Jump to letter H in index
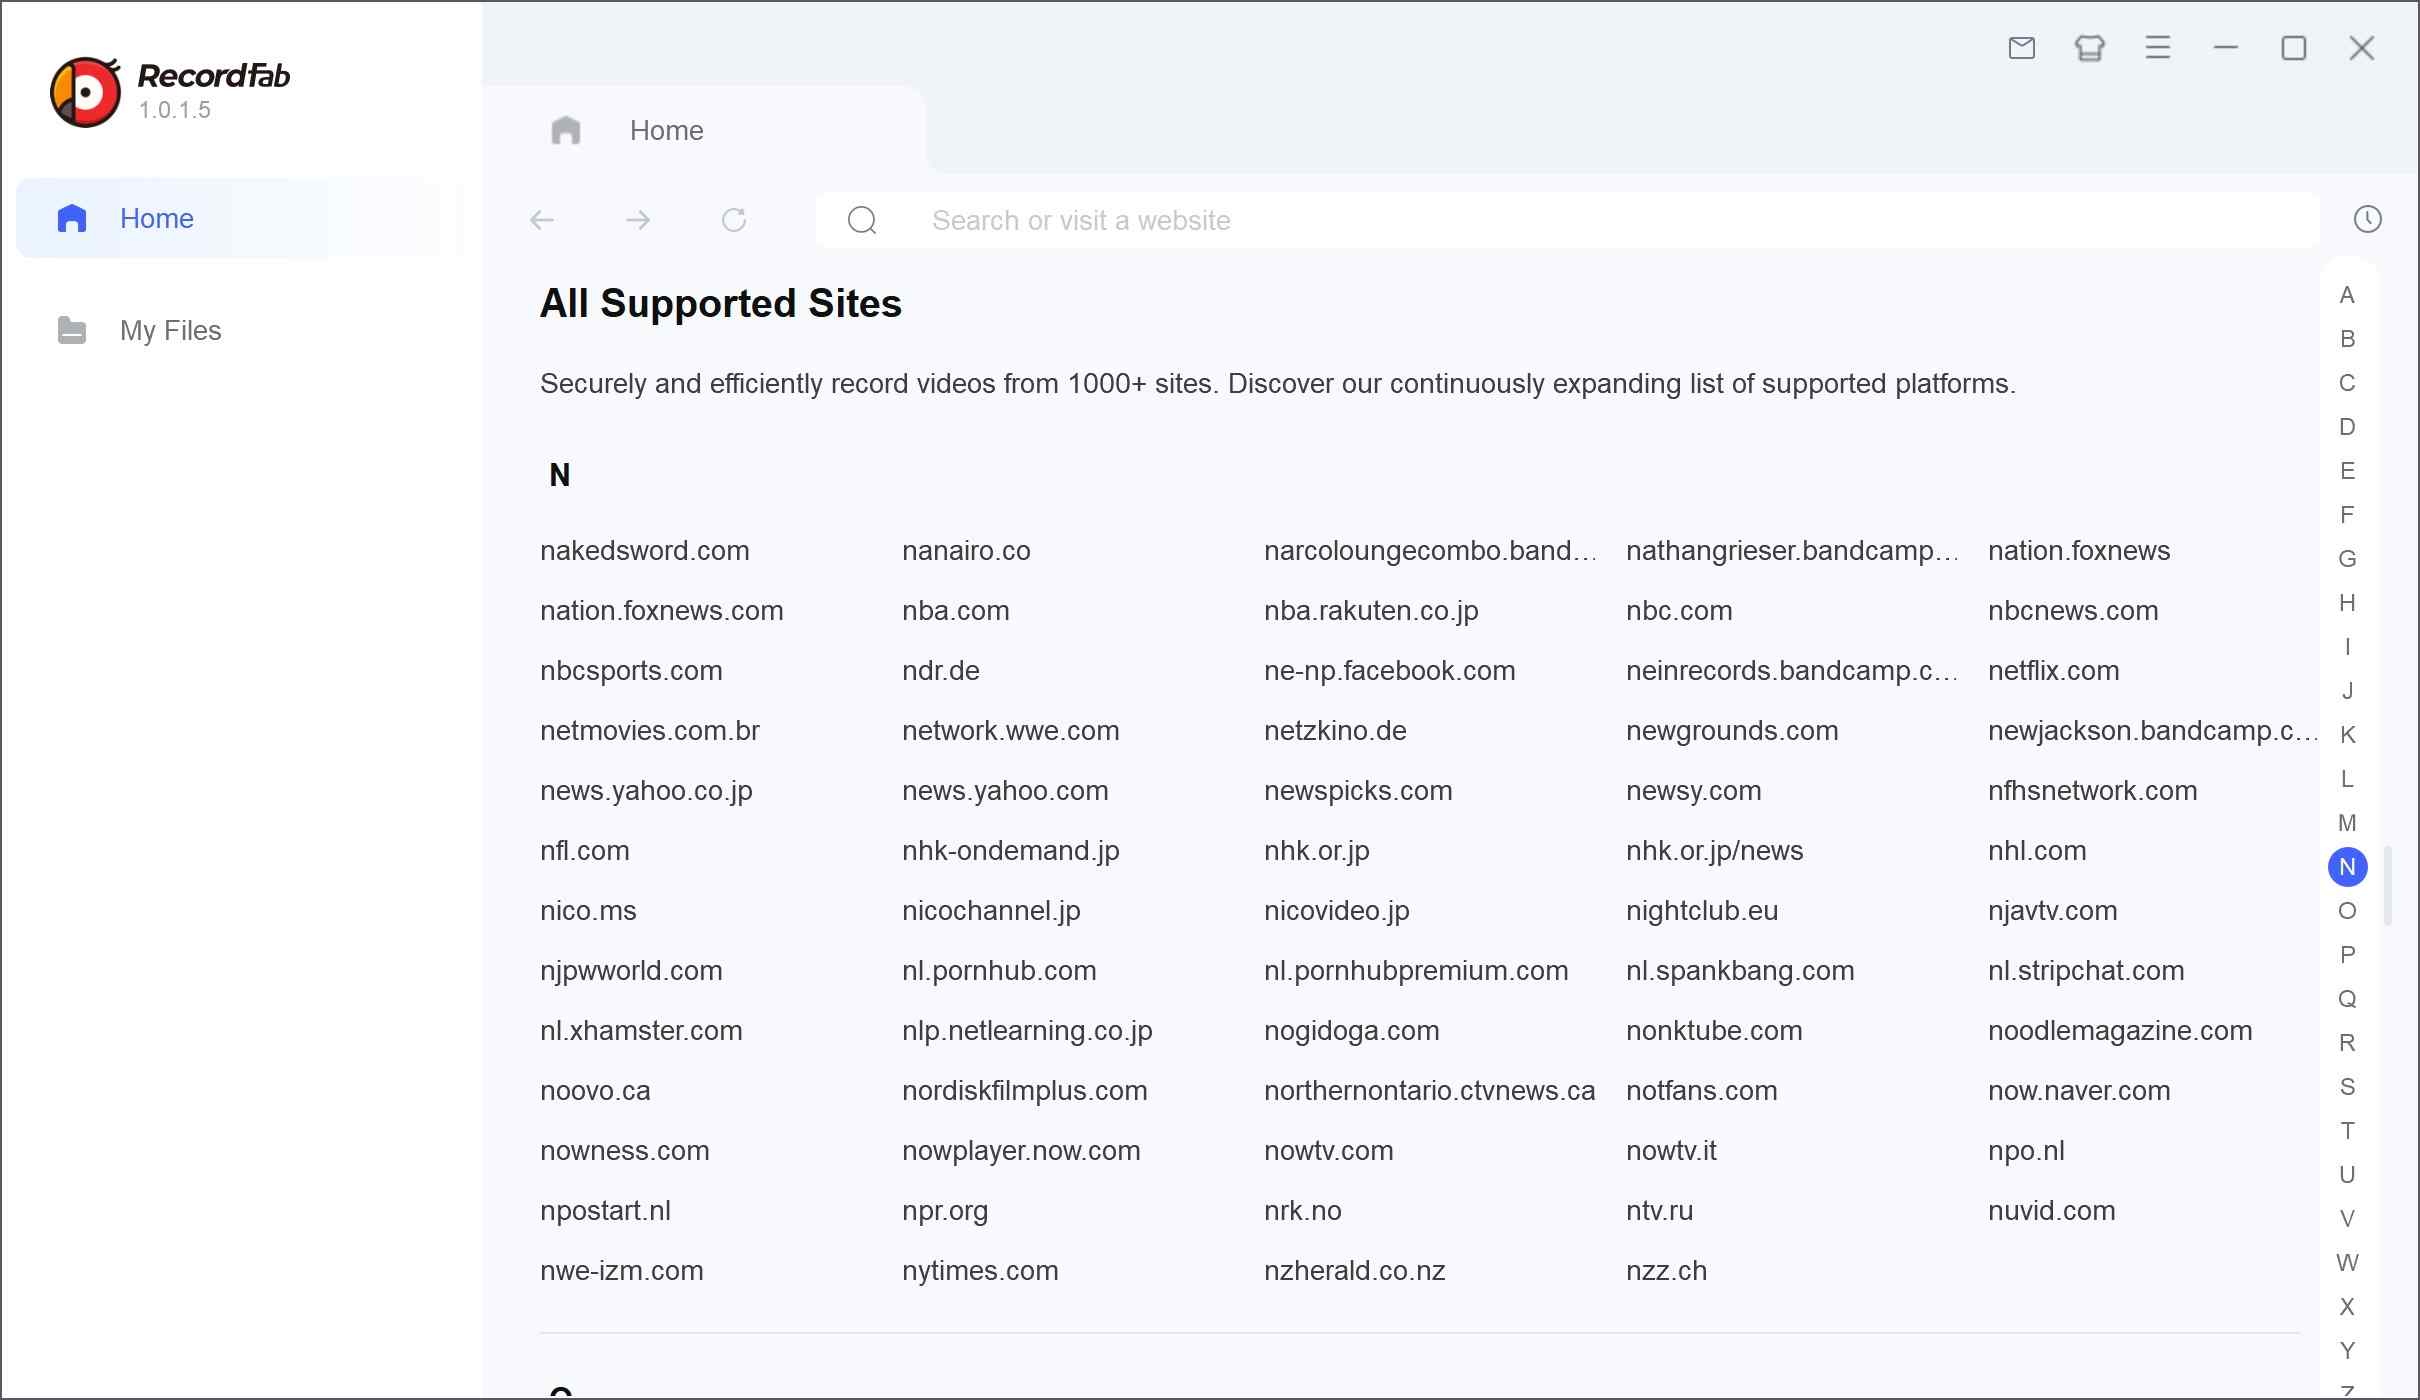Image resolution: width=2420 pixels, height=1400 pixels. coord(2347,603)
